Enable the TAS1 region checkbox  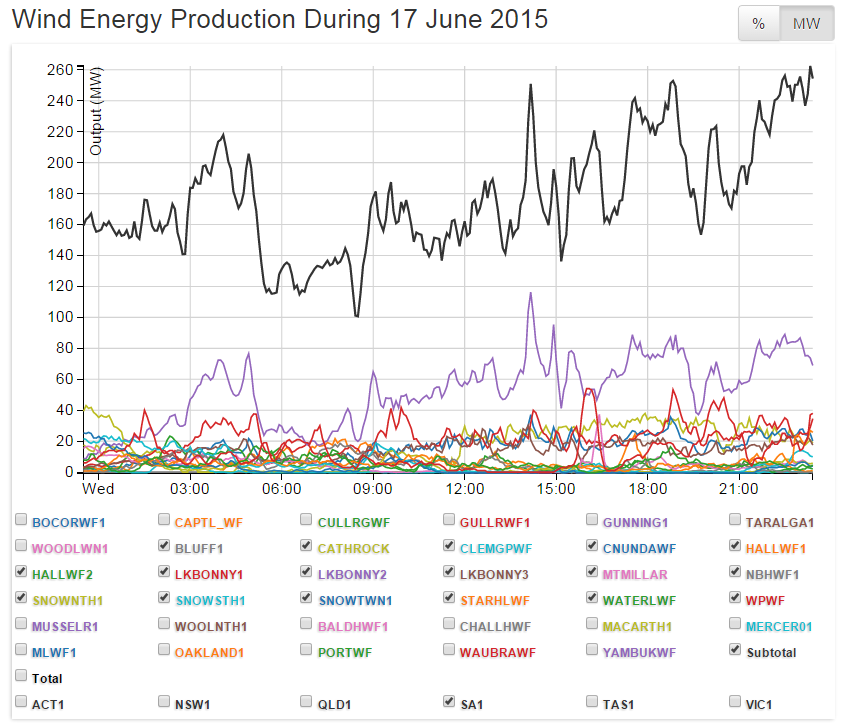coord(594,703)
